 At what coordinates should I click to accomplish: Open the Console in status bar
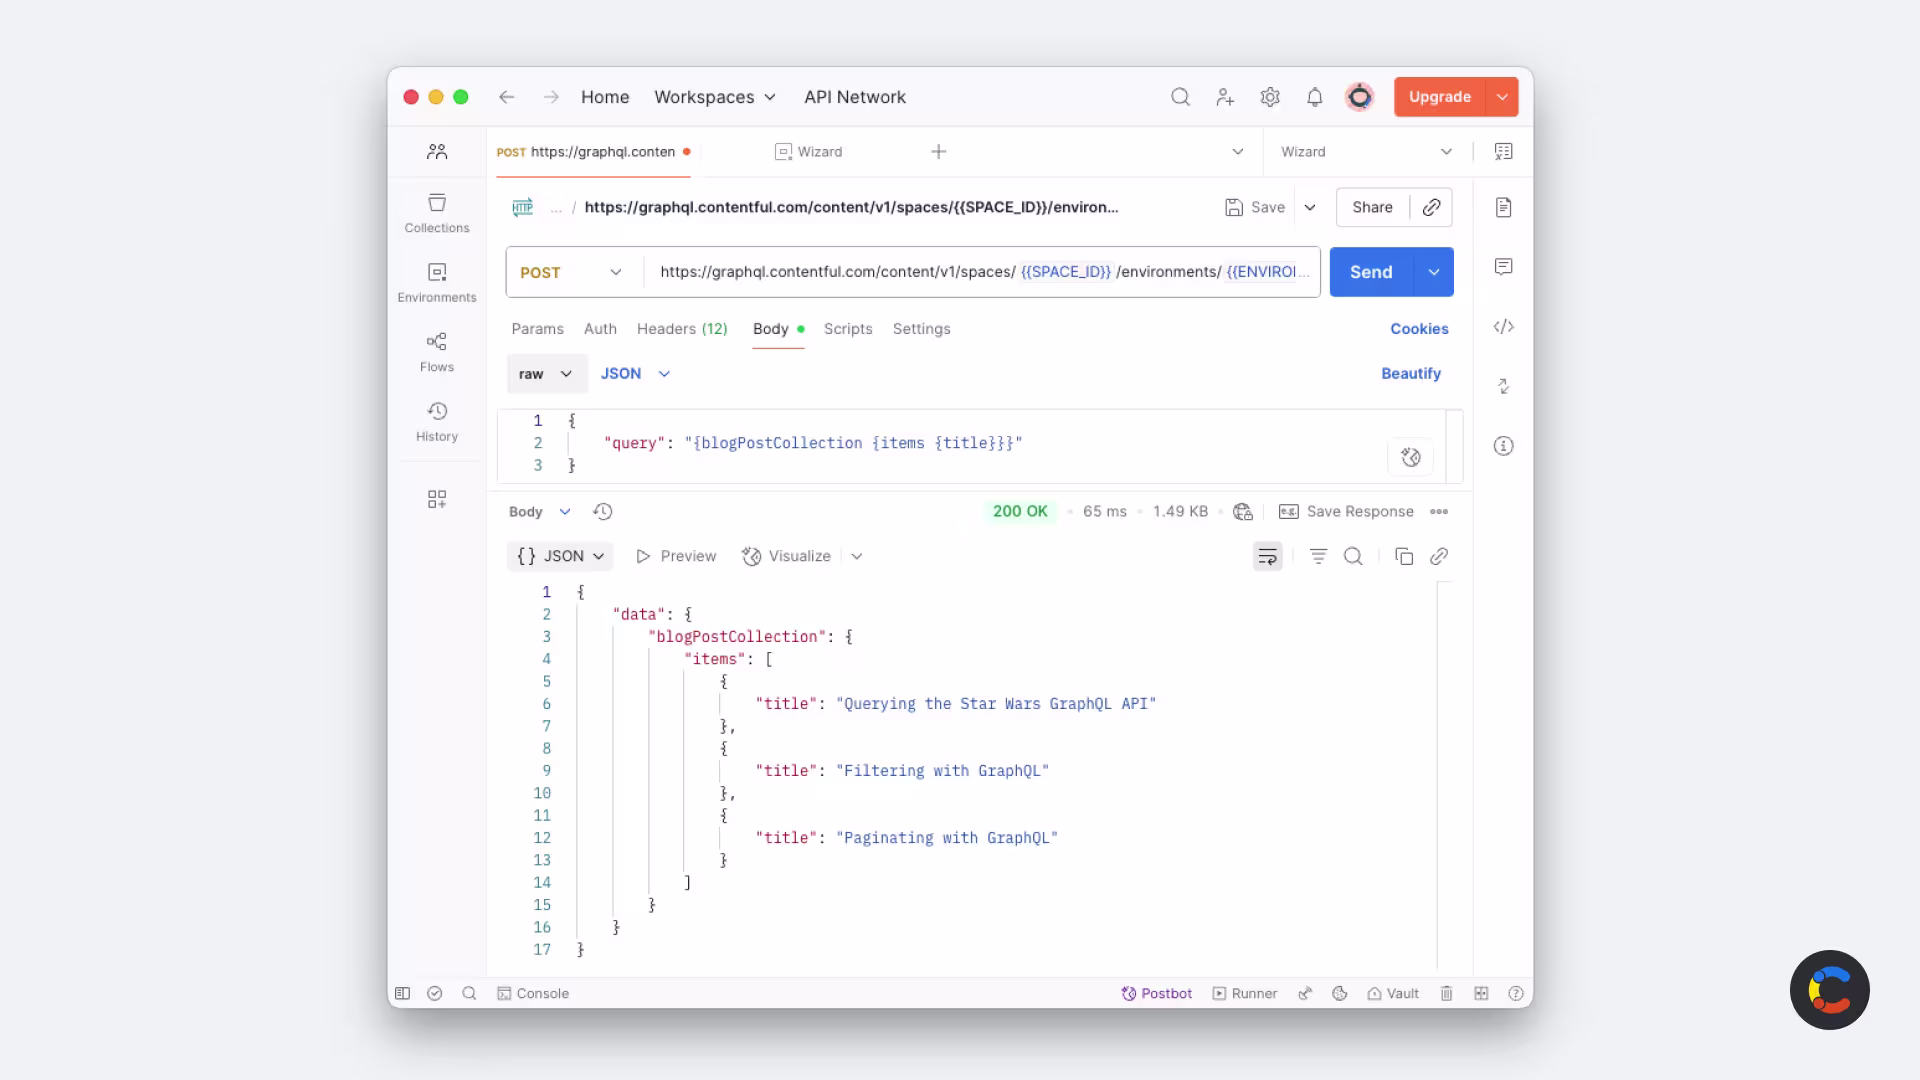533,993
